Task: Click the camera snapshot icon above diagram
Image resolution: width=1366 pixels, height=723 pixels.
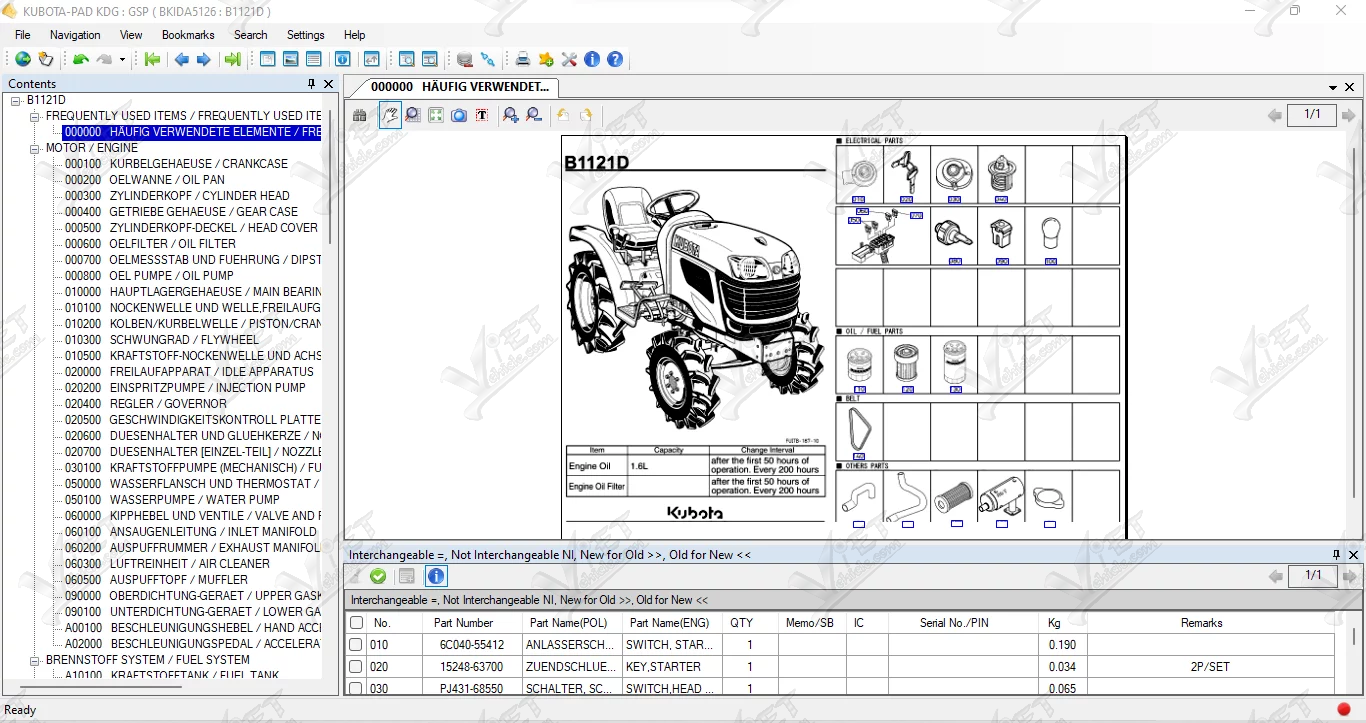Action: coord(459,115)
